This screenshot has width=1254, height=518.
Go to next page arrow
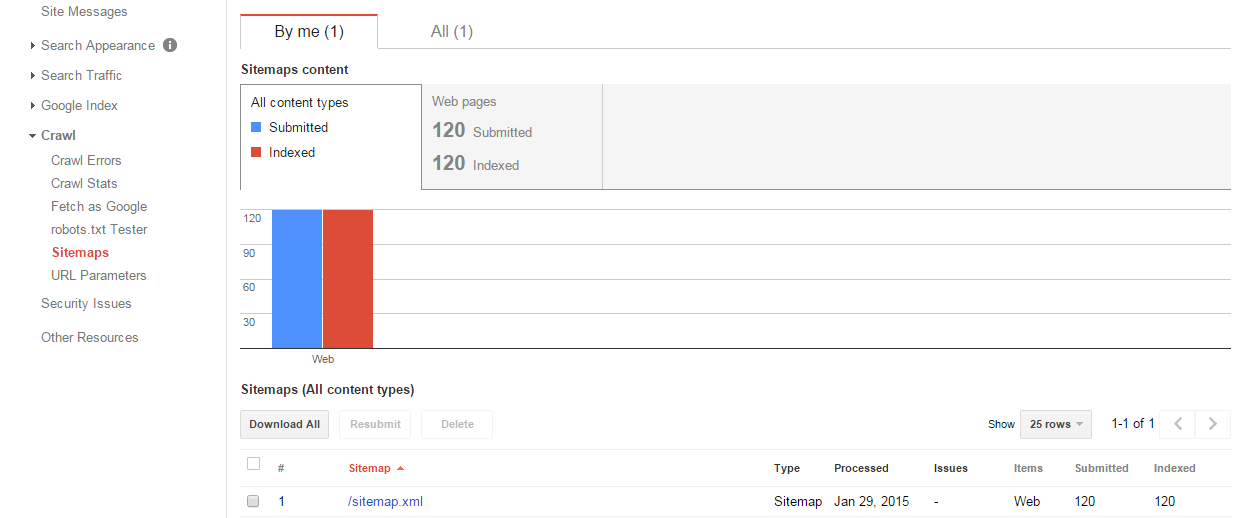pyautogui.click(x=1213, y=424)
